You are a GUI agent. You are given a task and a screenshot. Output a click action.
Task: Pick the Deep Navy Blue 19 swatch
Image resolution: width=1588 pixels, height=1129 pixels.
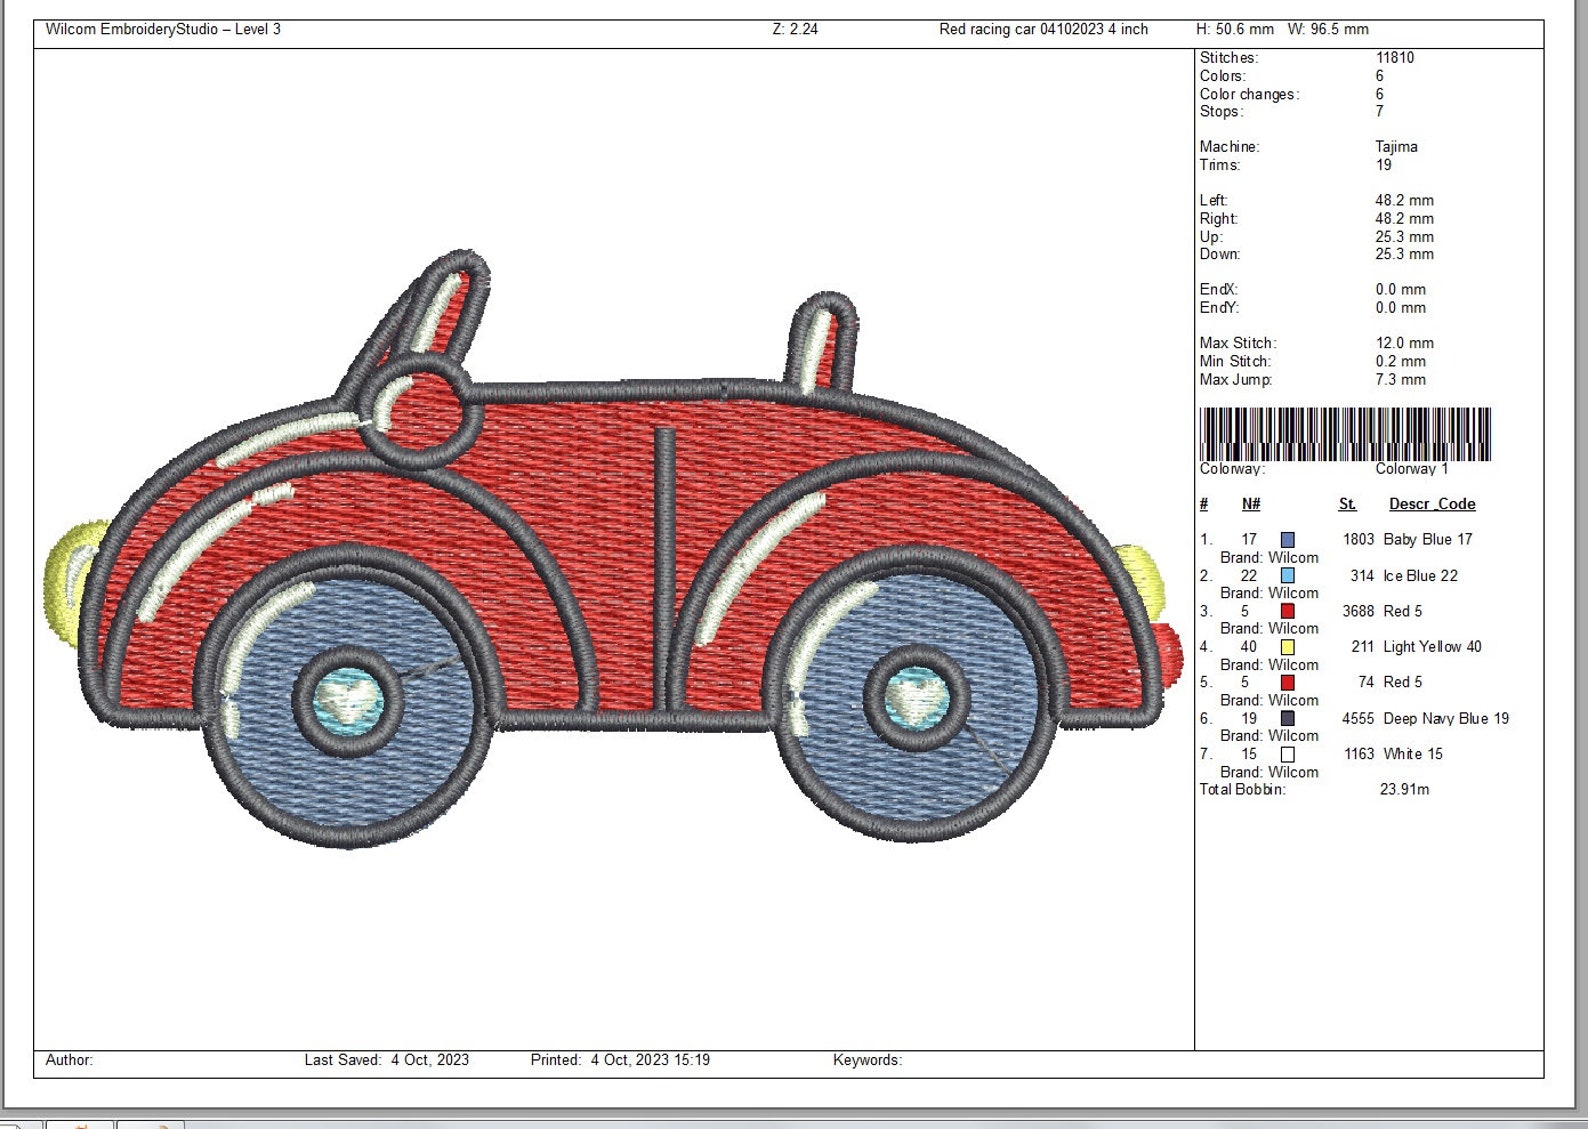(1288, 718)
